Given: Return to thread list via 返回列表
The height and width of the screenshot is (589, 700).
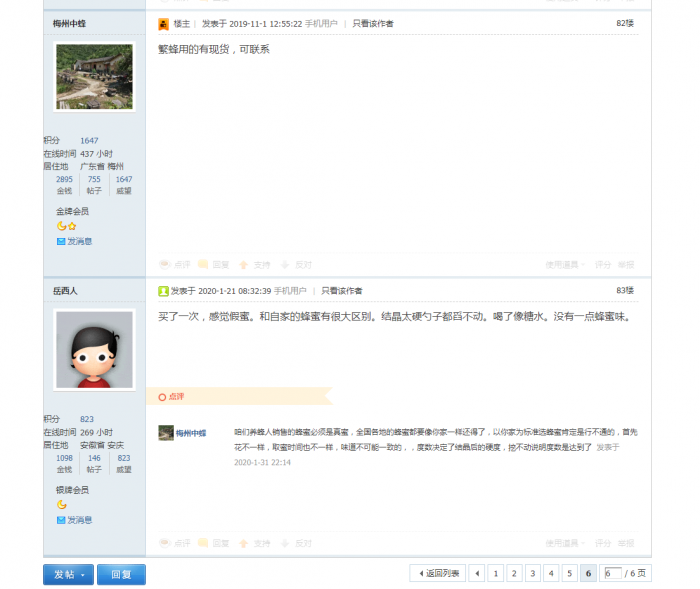Looking at the screenshot, I should click(438, 573).
